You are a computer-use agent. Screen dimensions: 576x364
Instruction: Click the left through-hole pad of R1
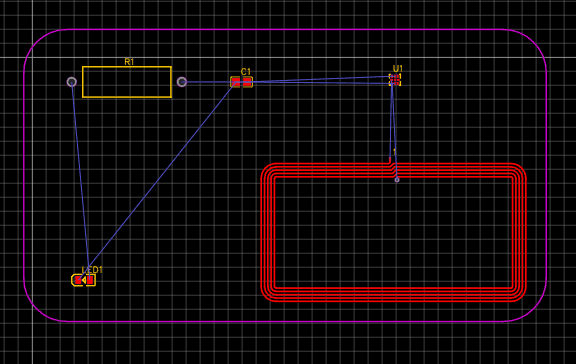[x=72, y=82]
